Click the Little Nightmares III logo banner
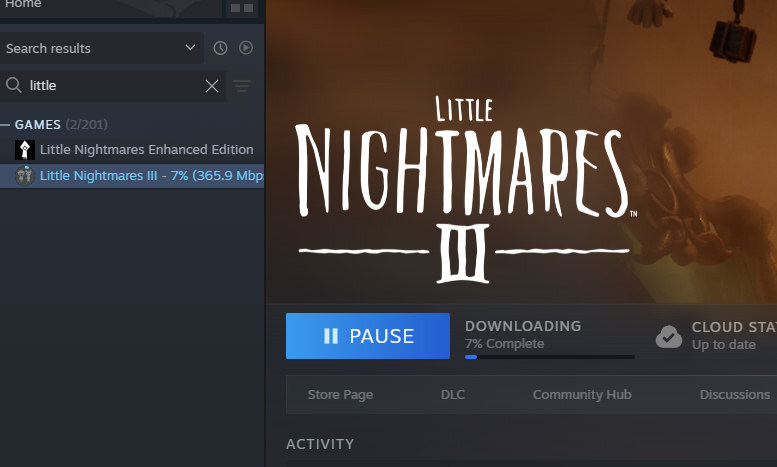The width and height of the screenshot is (777, 467). click(x=464, y=189)
